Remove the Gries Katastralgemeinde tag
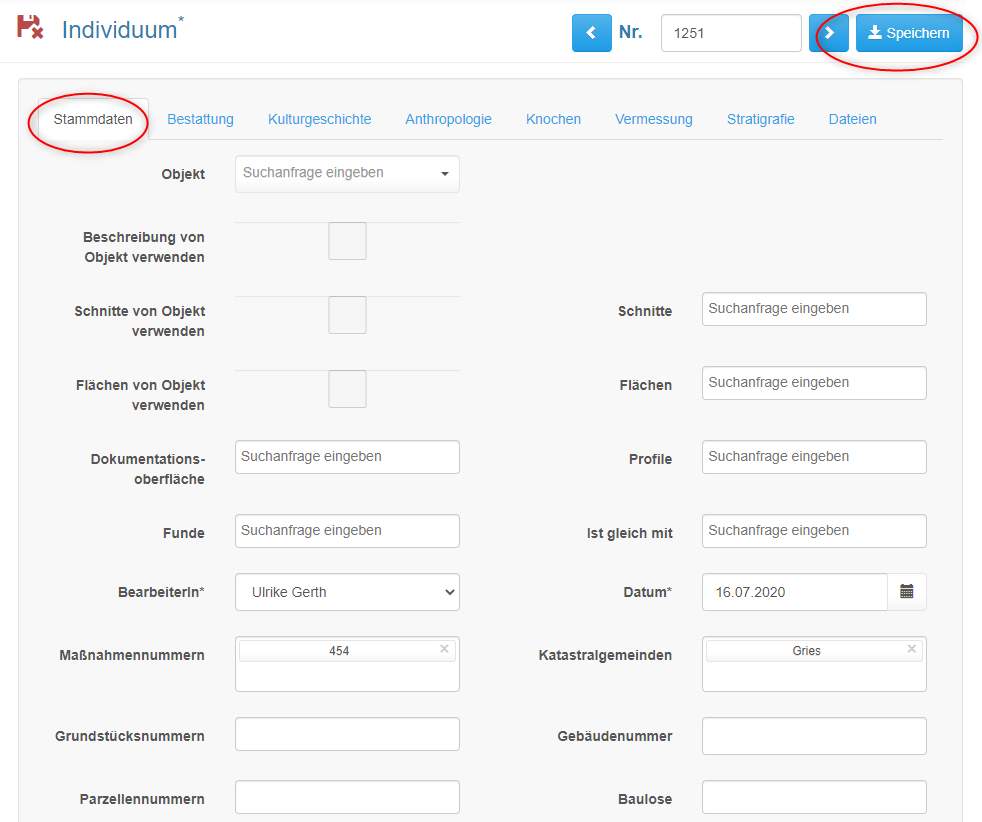The width and height of the screenshot is (982, 822). click(912, 649)
